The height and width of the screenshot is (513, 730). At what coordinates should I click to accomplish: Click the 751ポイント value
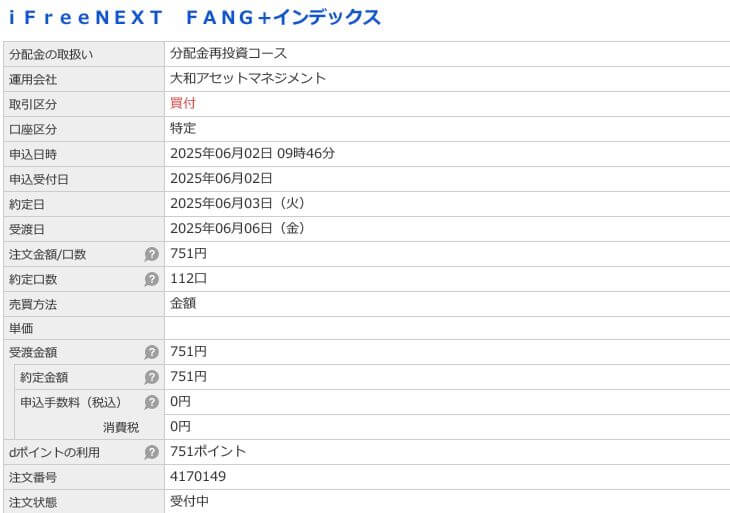pyautogui.click(x=208, y=451)
